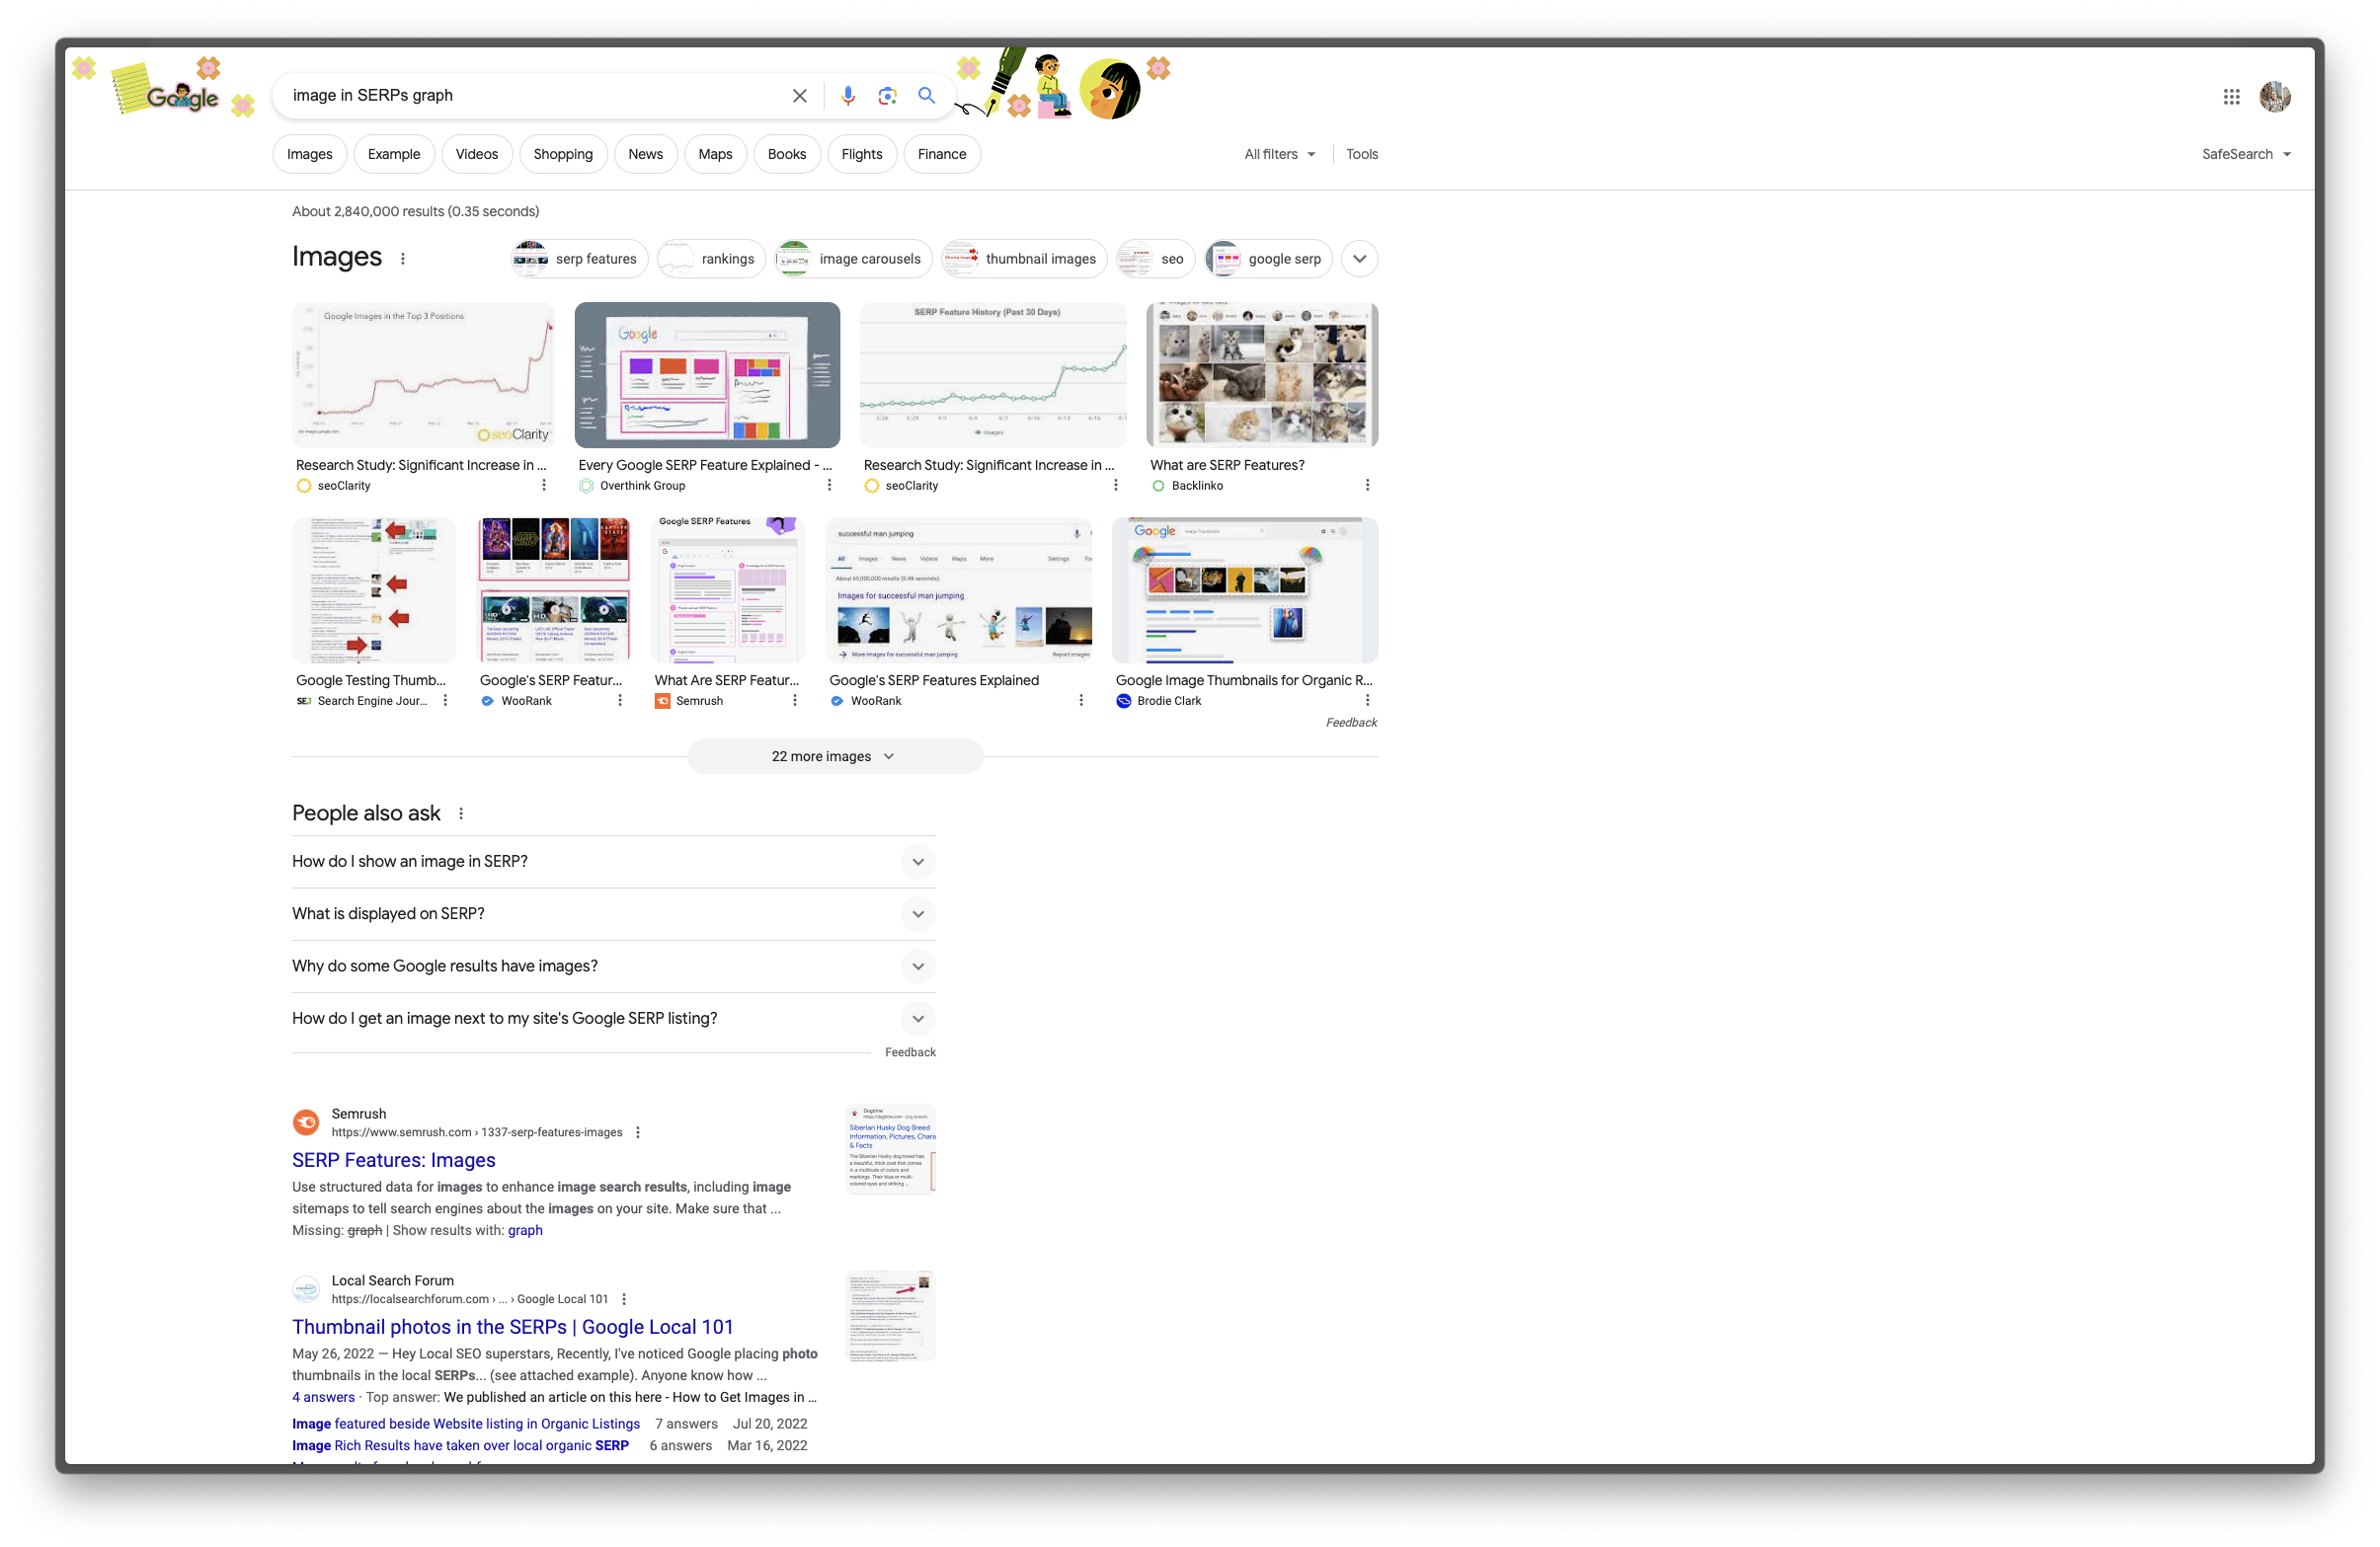Open the "SERP Features: Images" result link

pos(394,1160)
